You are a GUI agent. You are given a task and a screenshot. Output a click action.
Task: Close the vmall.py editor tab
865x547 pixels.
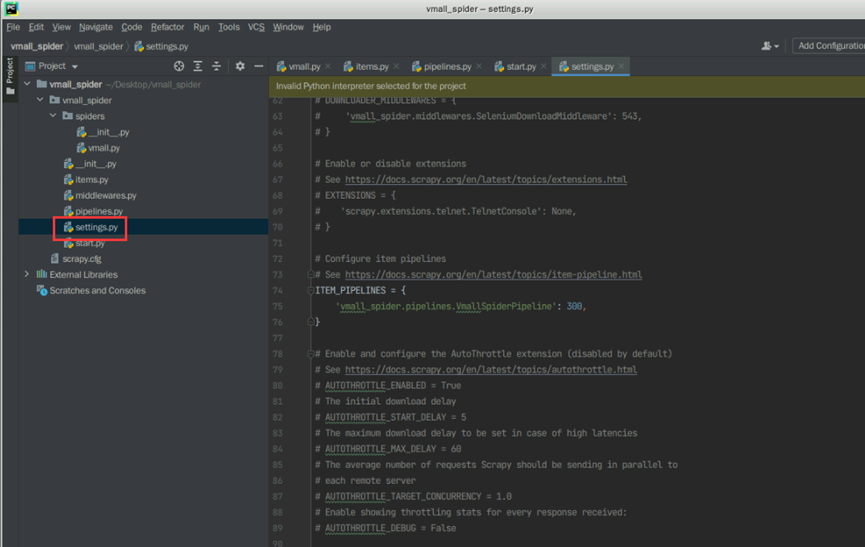329,67
